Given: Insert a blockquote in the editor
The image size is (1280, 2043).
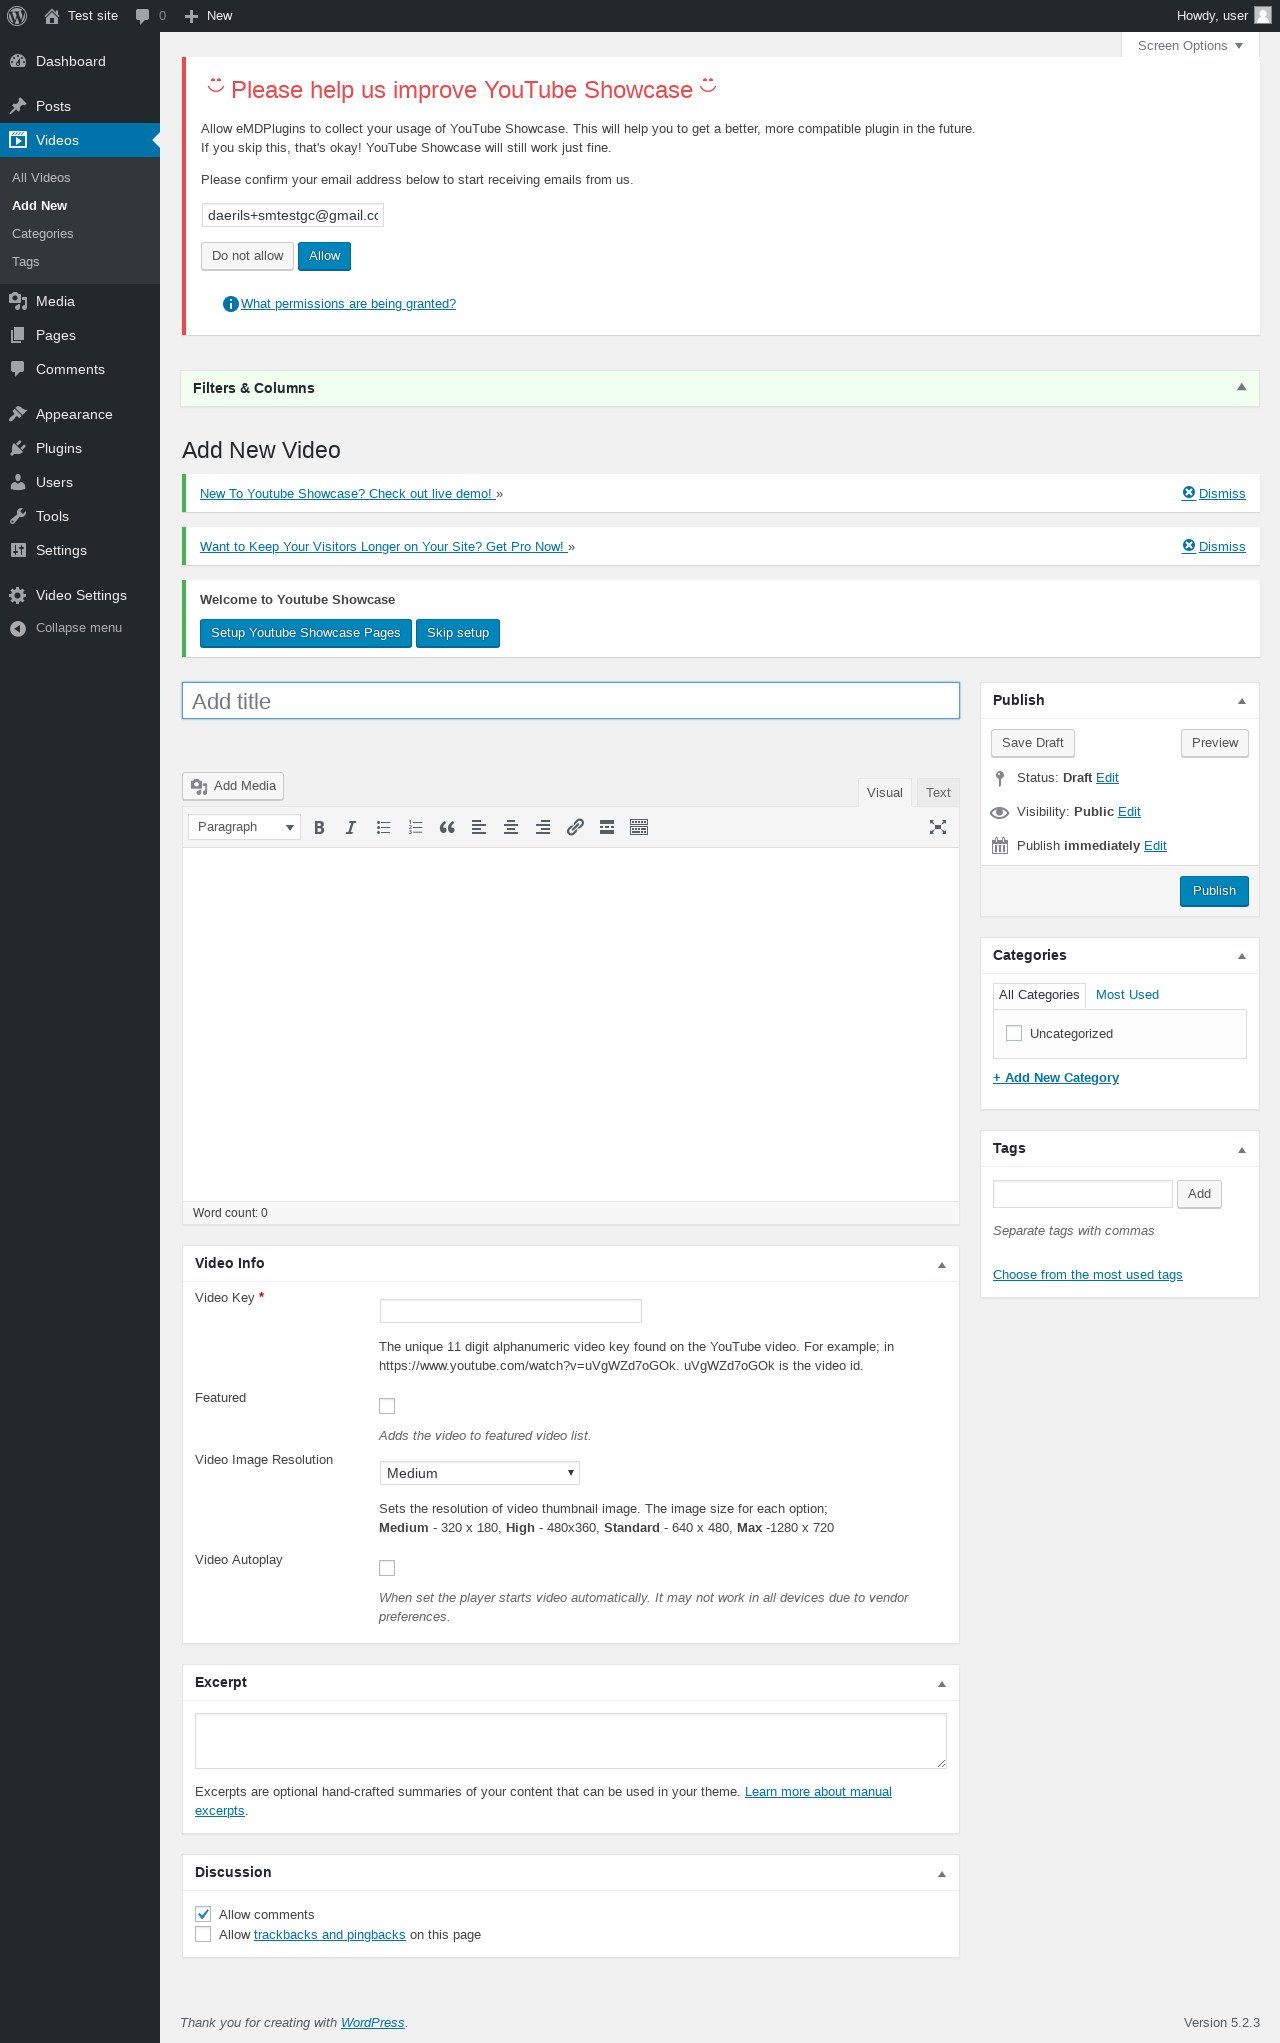Looking at the screenshot, I should [x=447, y=827].
